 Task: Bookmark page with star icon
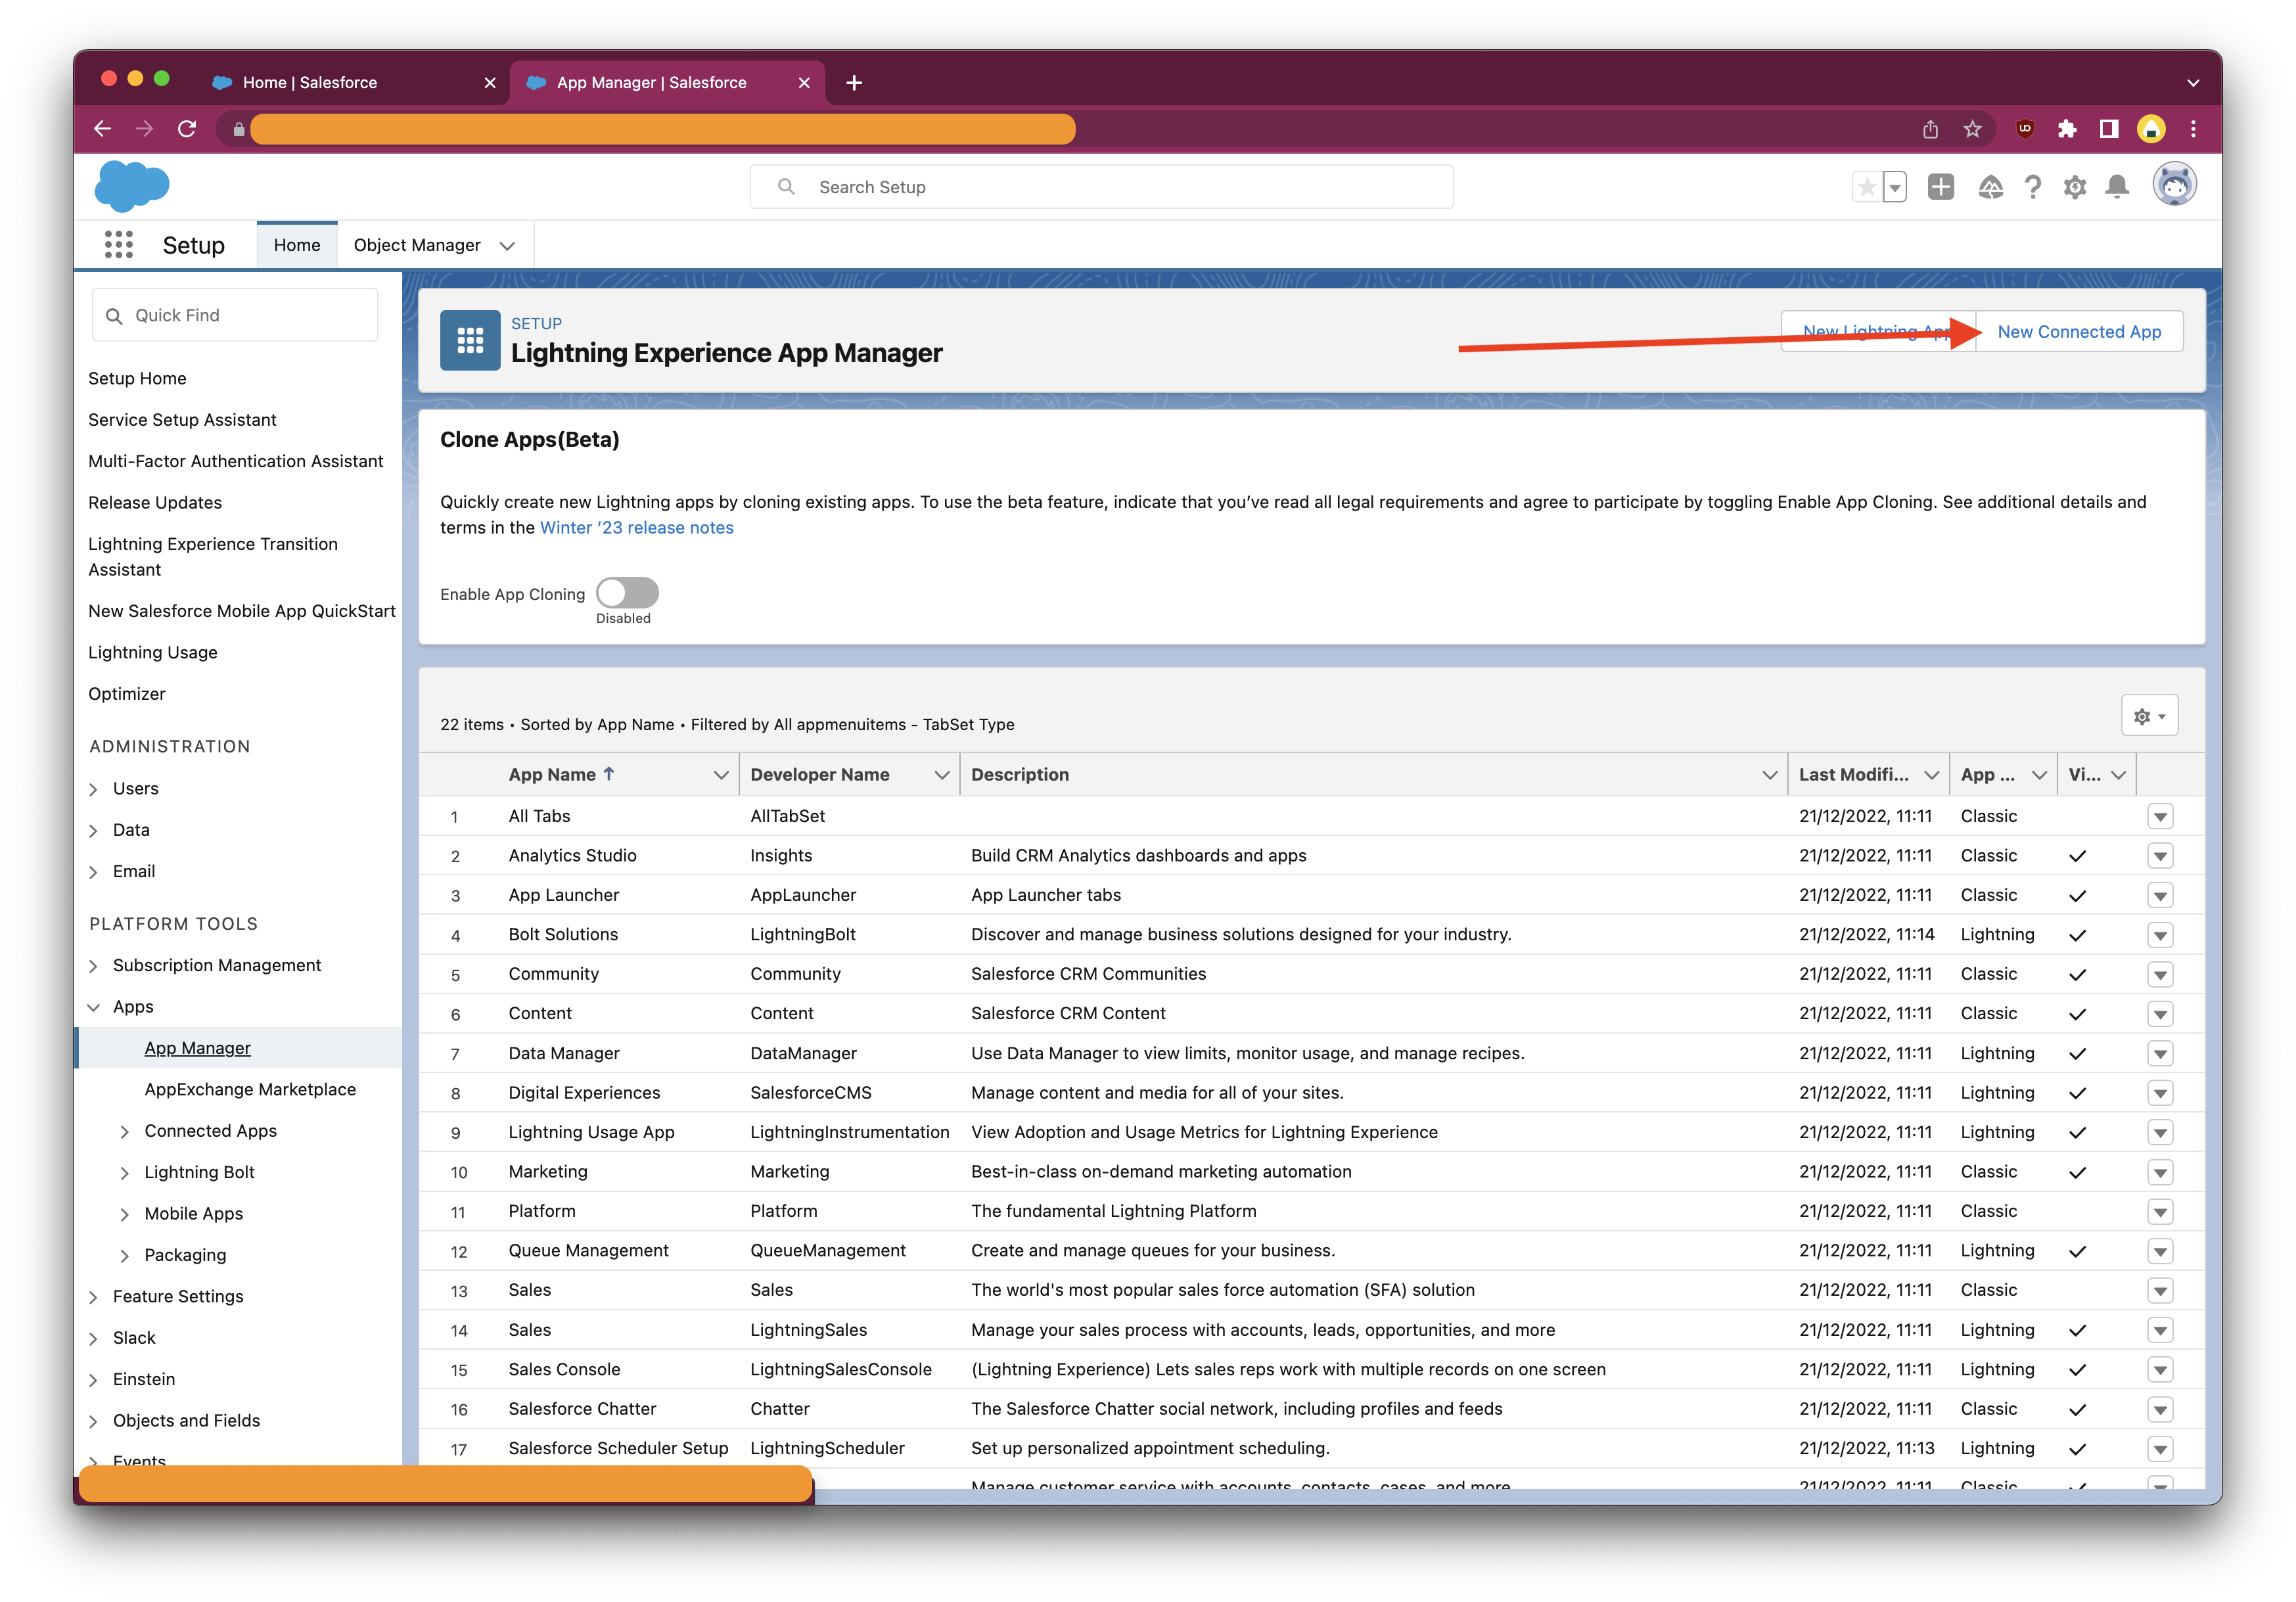1972,129
